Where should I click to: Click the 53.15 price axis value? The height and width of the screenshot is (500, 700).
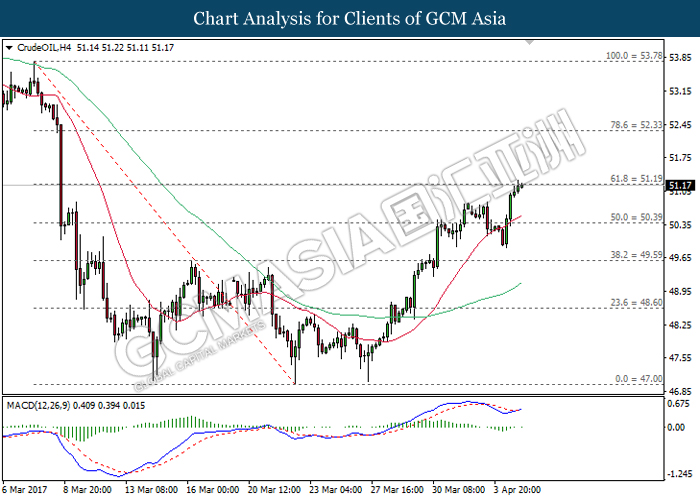click(680, 91)
